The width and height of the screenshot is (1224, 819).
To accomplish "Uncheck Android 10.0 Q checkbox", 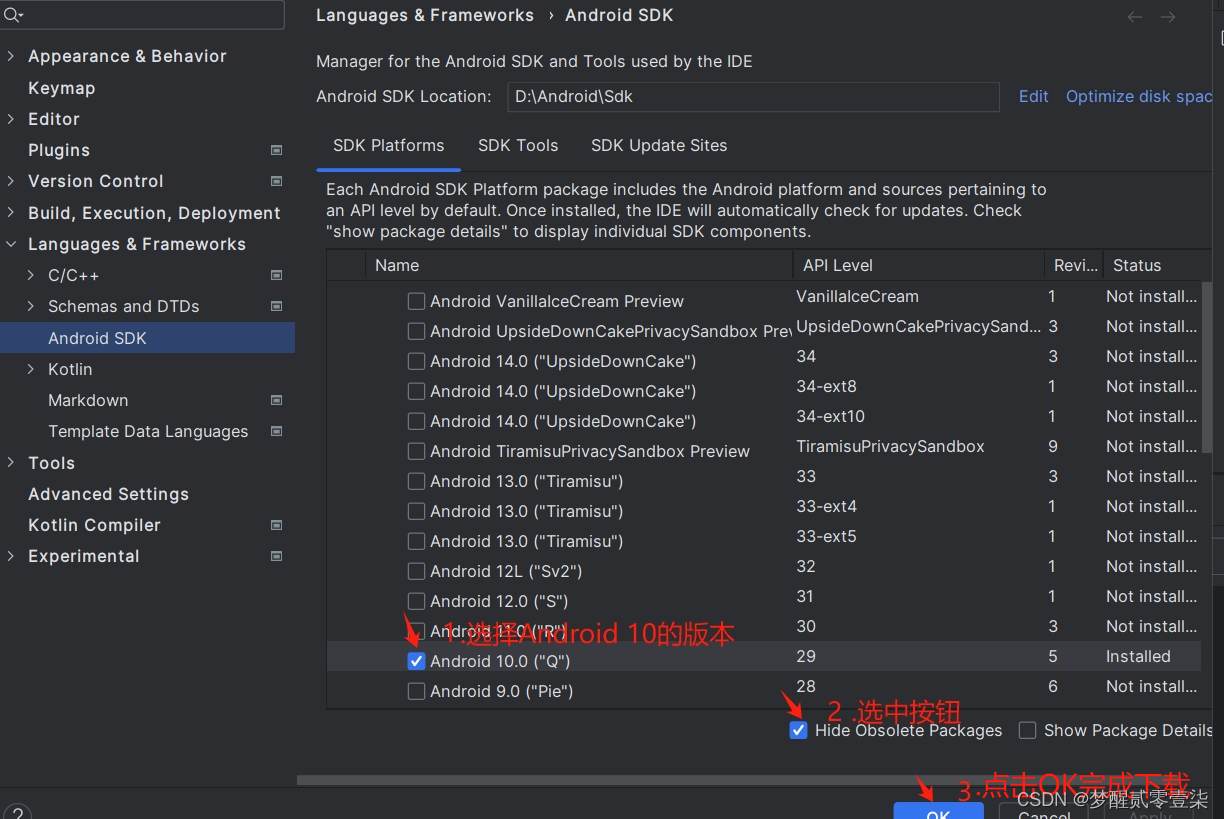I will (417, 661).
